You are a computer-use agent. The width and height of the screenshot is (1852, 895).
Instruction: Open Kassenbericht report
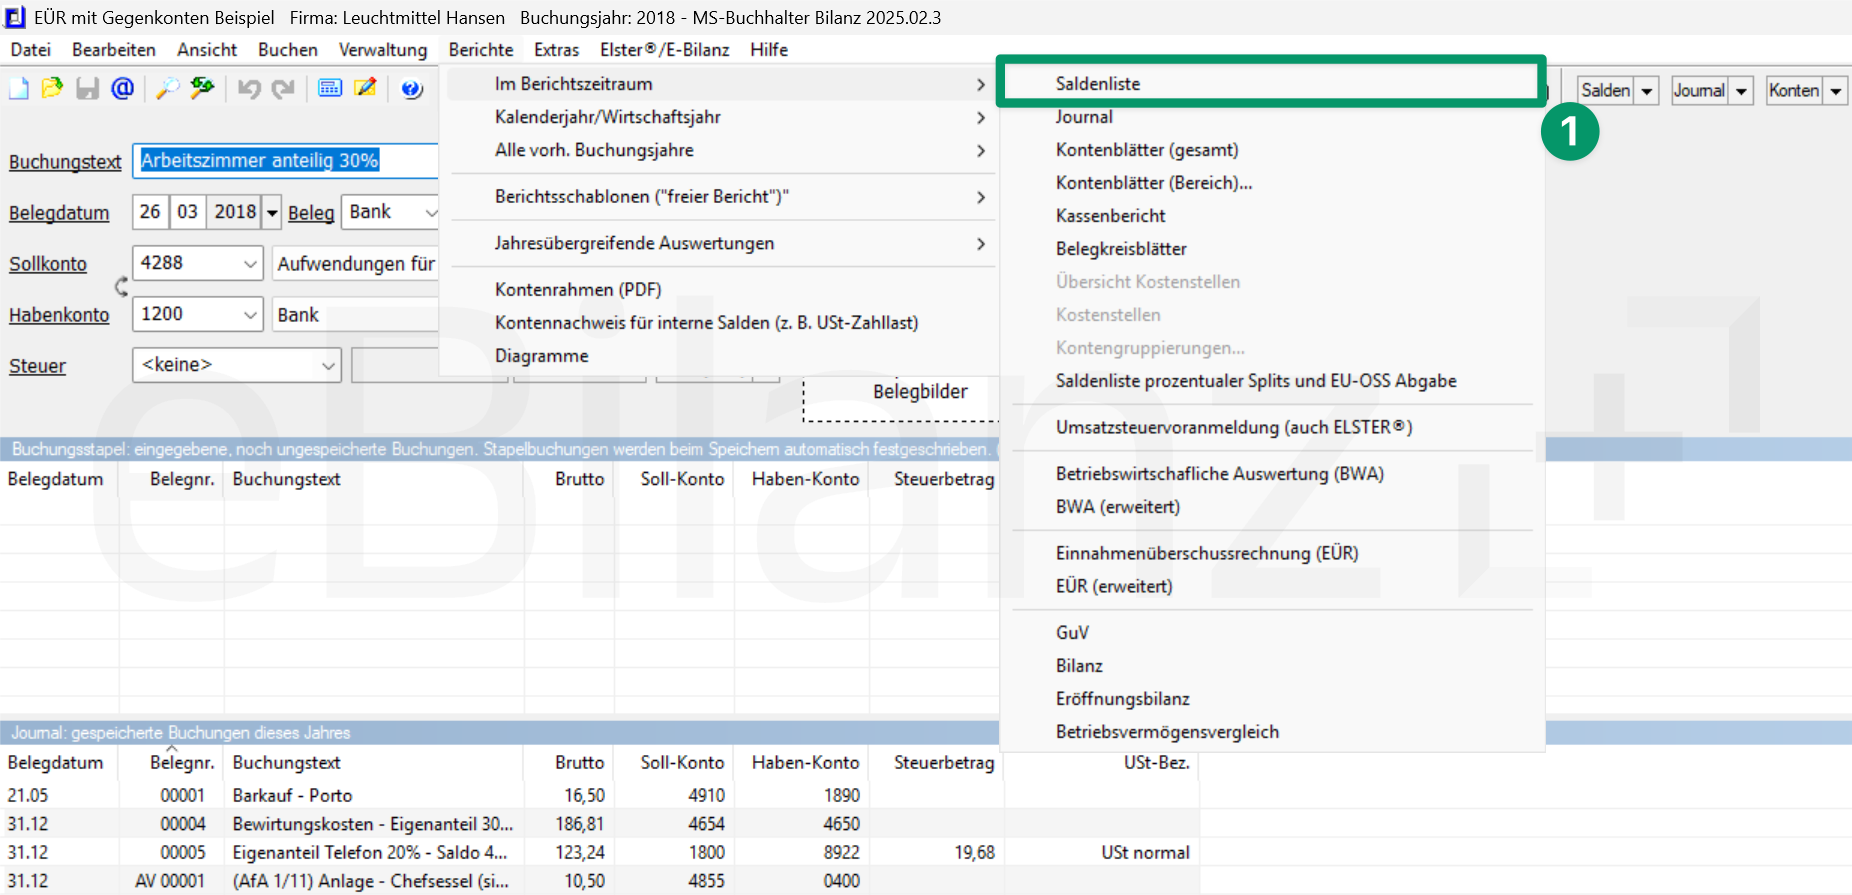[1272, 216]
